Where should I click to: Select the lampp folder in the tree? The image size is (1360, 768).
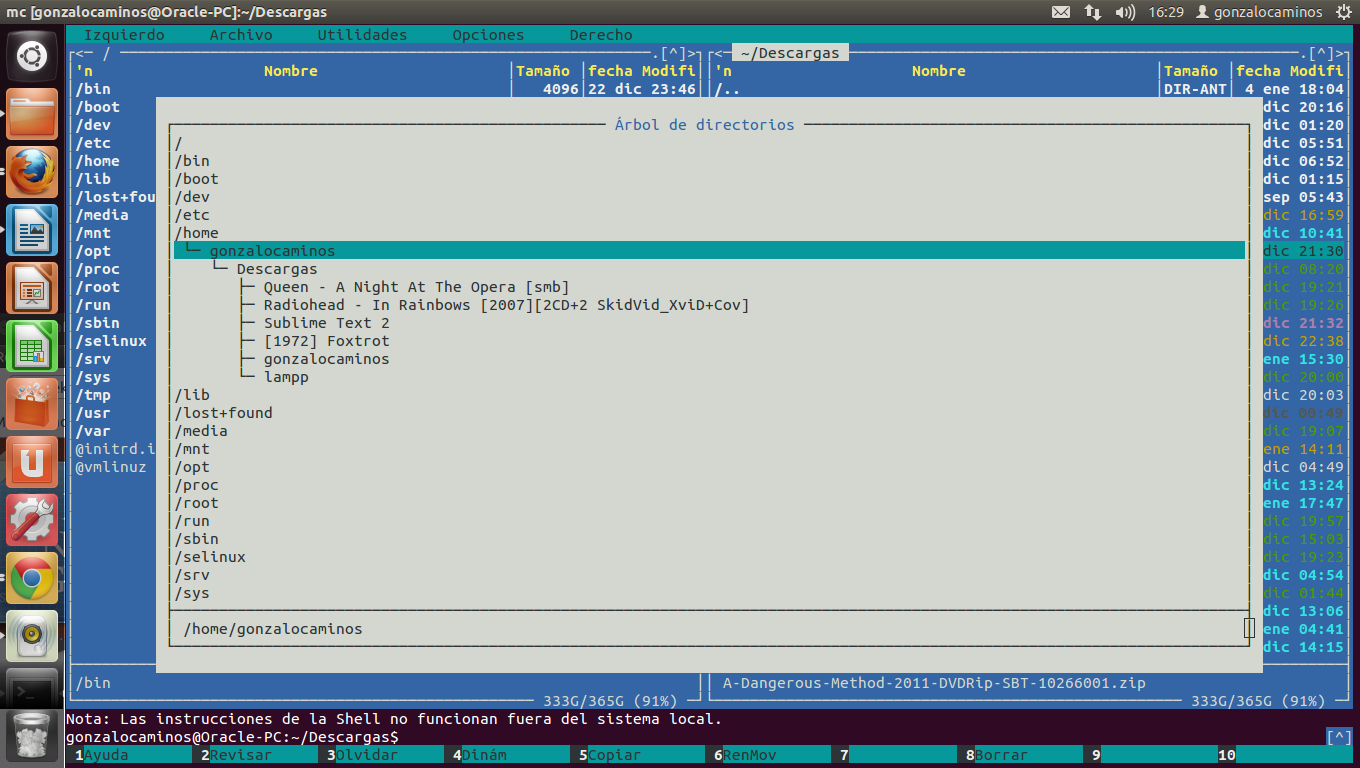[x=286, y=377]
